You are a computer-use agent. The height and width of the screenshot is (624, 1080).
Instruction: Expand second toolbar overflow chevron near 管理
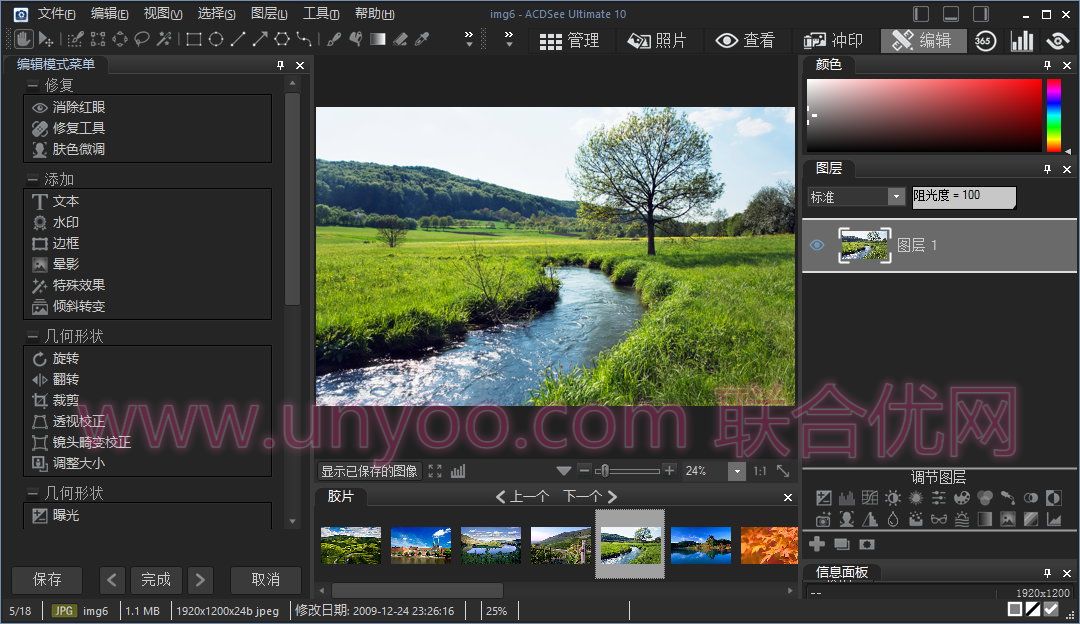coord(509,38)
